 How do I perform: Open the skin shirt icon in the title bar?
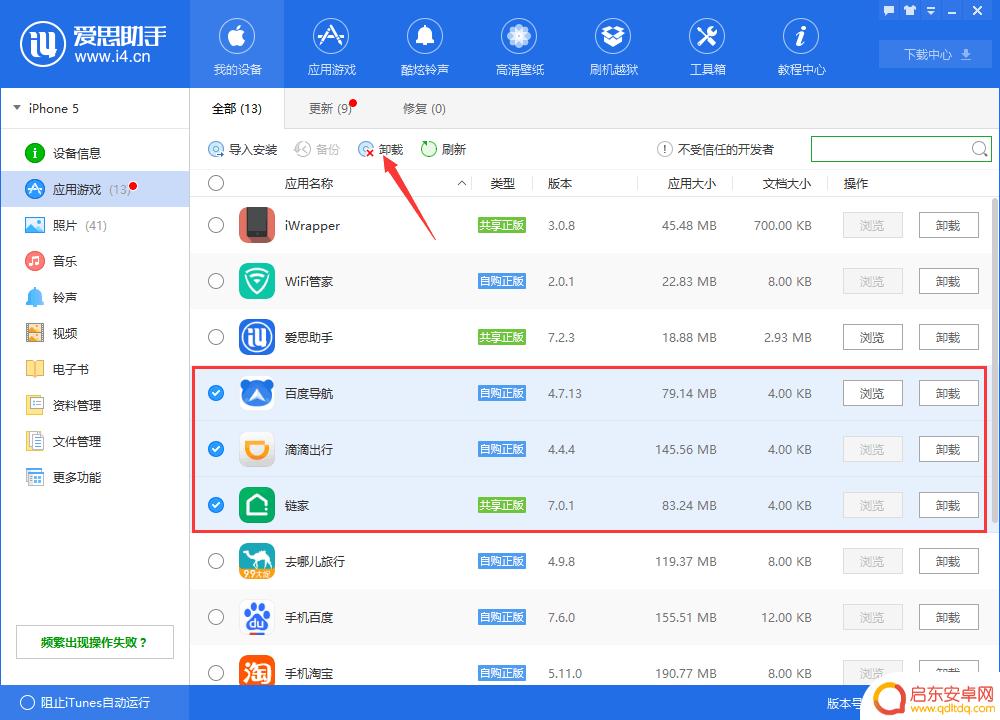(909, 11)
